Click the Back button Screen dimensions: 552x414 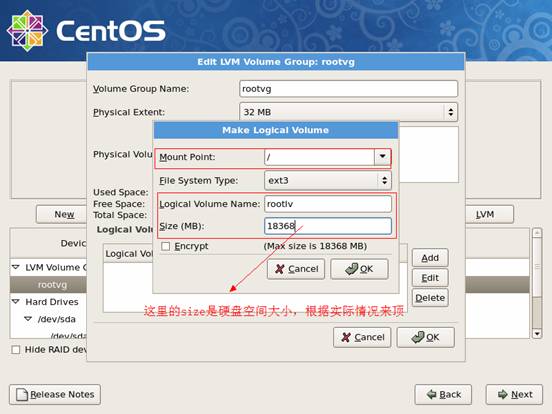[x=443, y=394]
